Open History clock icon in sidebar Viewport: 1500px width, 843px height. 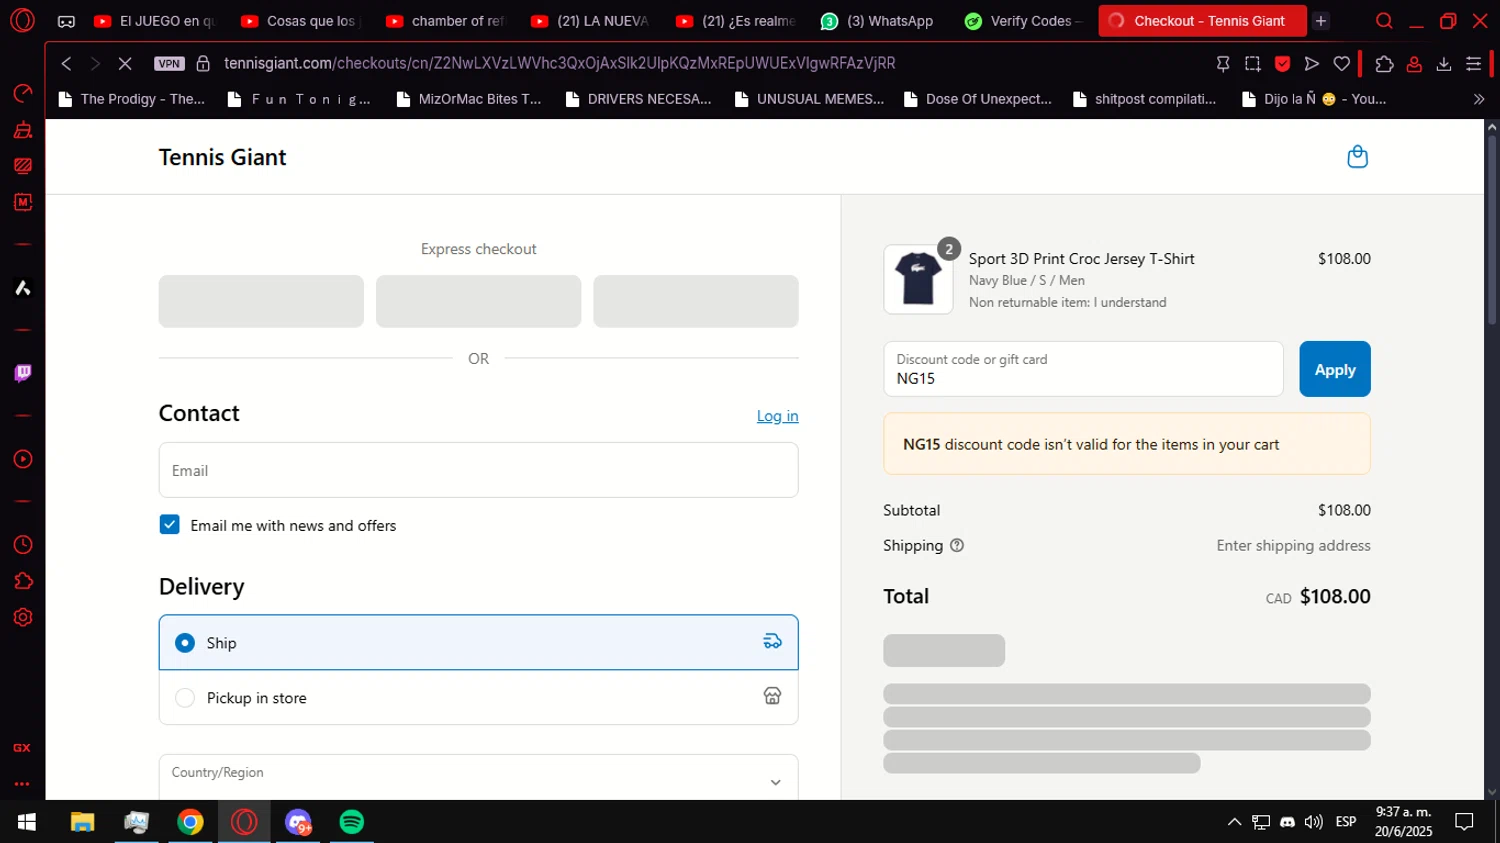pyautogui.click(x=22, y=545)
